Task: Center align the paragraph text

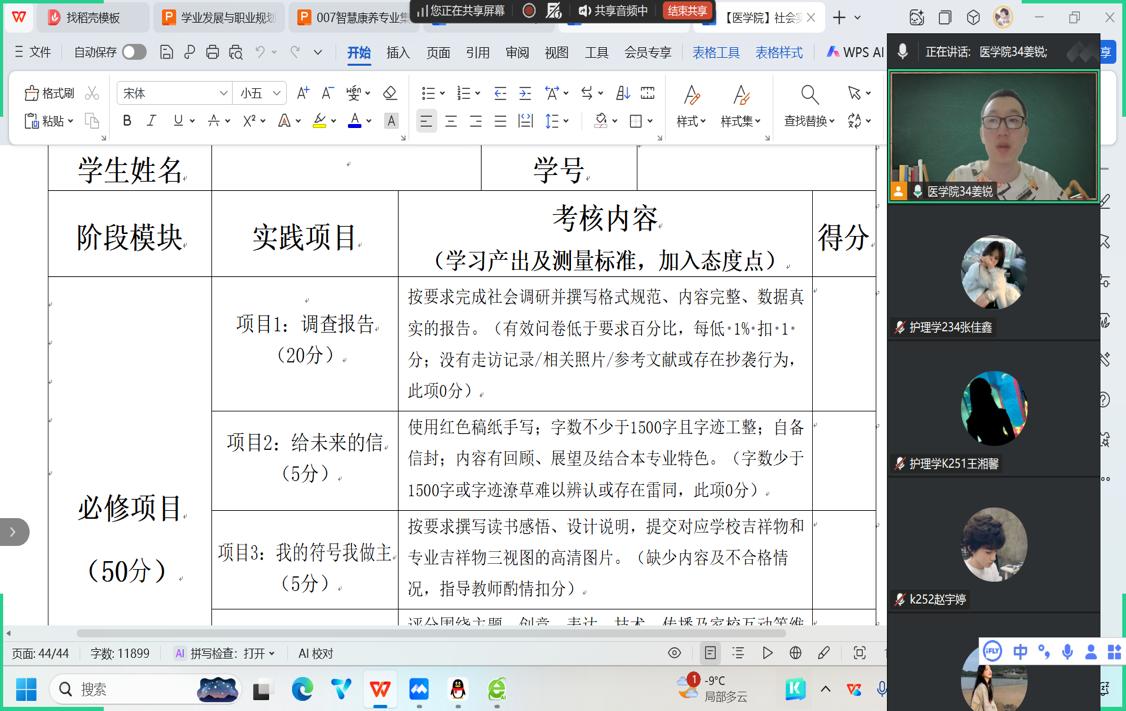Action: (451, 121)
